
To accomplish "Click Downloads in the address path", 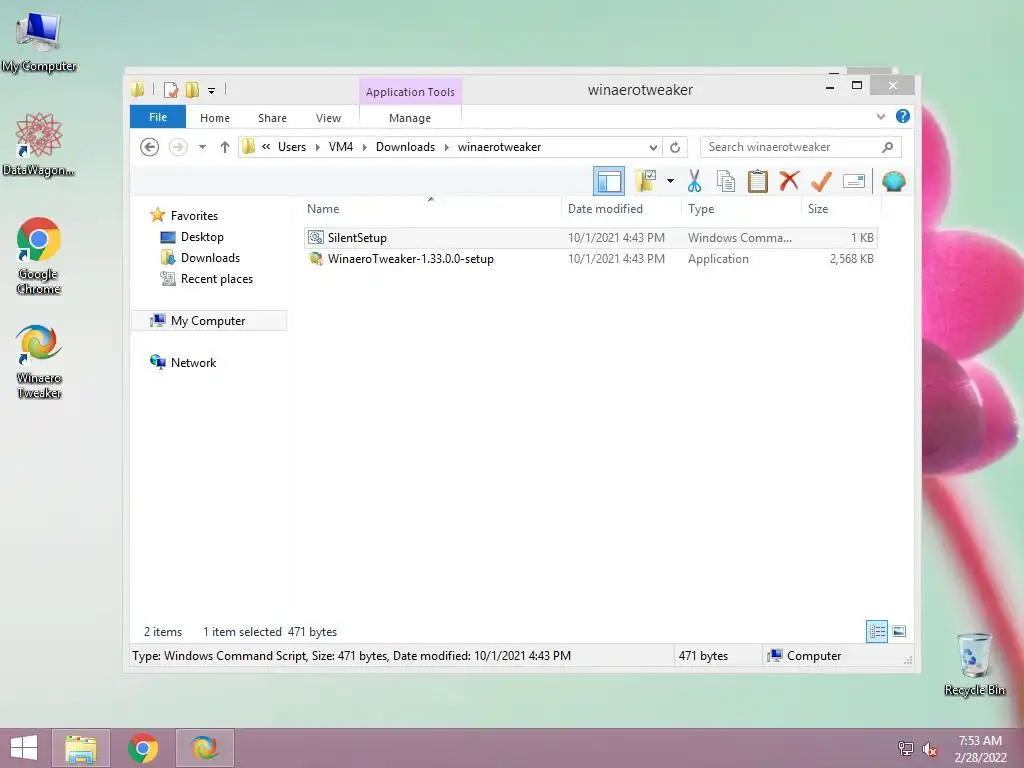I will pos(405,147).
